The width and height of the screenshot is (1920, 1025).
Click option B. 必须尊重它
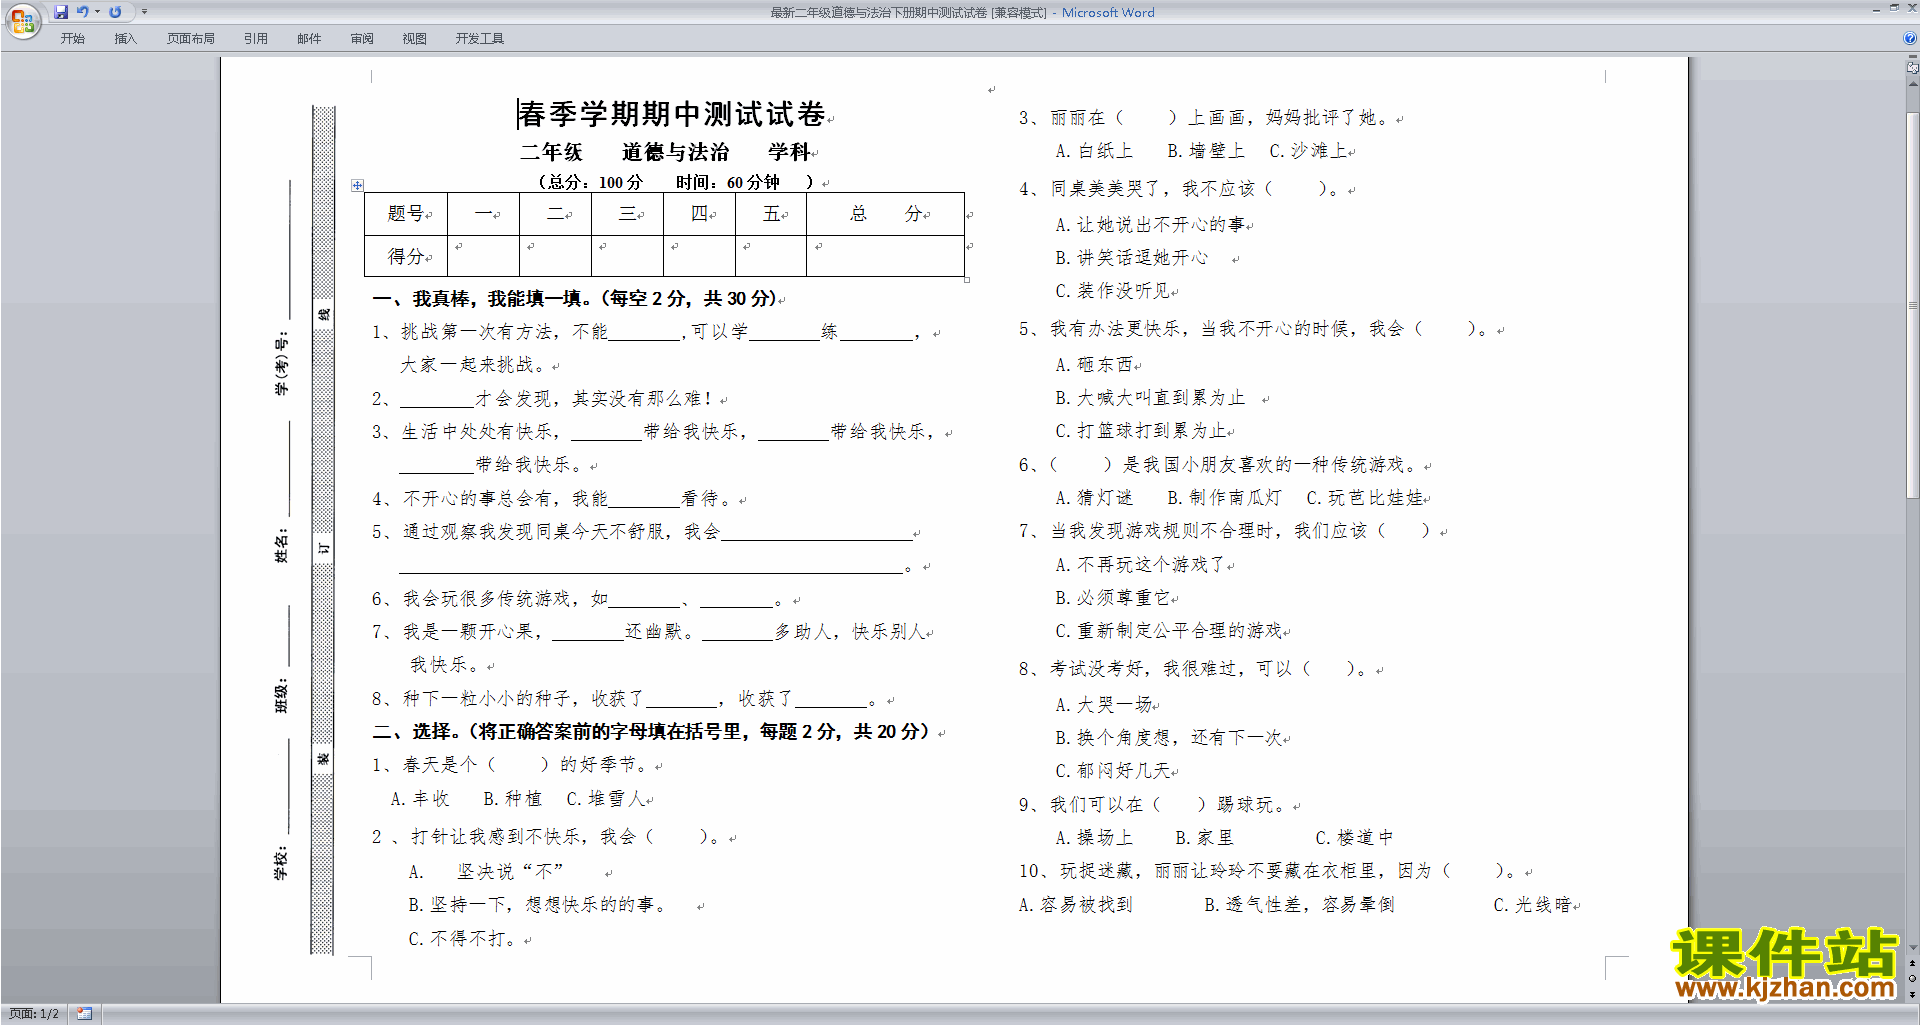[1113, 598]
